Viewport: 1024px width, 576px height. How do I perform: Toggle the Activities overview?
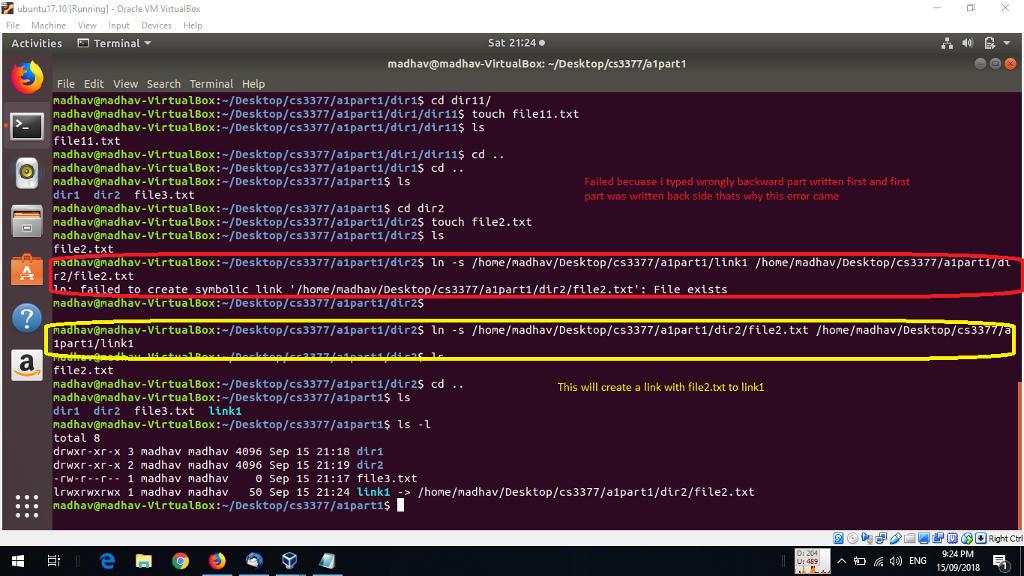click(x=37, y=43)
